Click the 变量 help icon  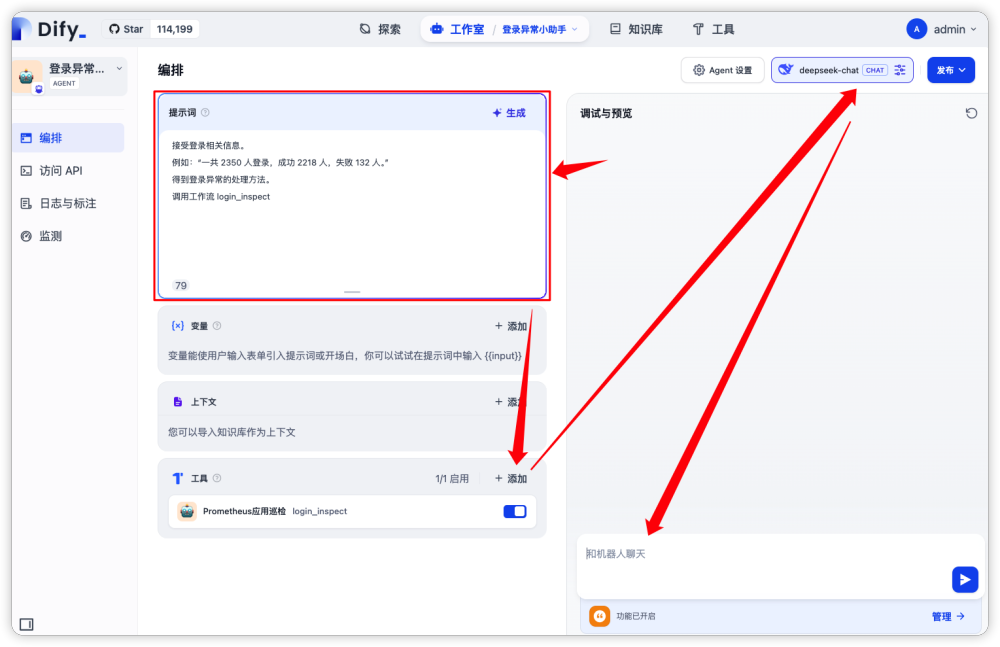coord(217,325)
